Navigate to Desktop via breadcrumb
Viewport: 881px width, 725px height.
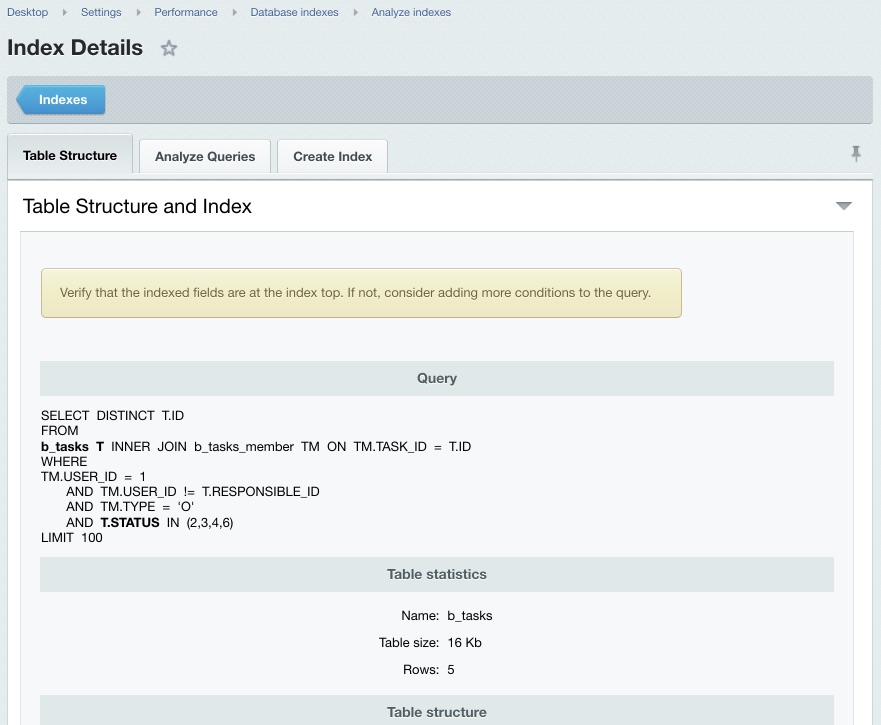[27, 12]
